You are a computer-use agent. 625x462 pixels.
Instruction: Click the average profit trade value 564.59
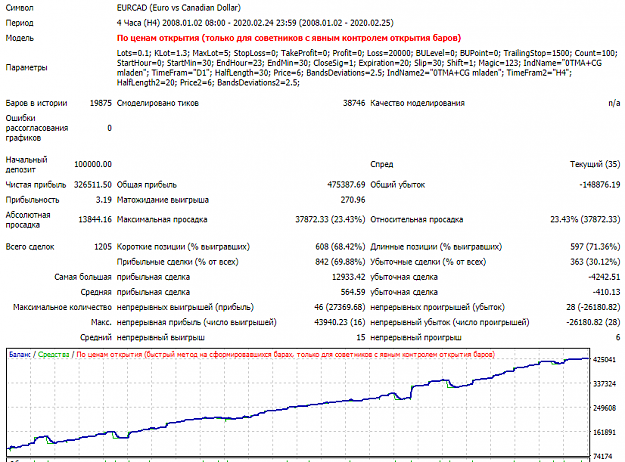(x=353, y=292)
